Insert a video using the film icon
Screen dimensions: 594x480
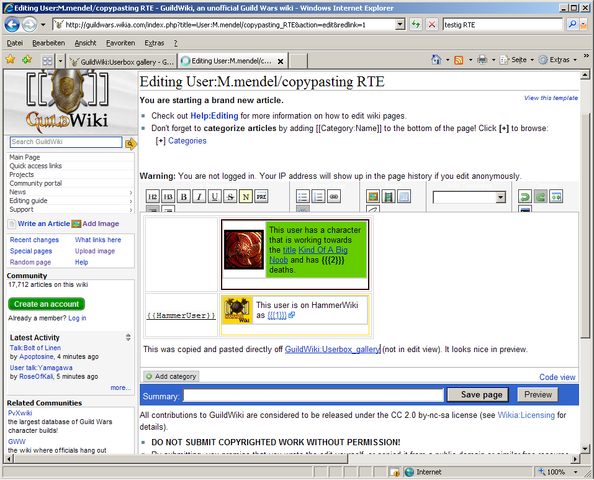[389, 197]
